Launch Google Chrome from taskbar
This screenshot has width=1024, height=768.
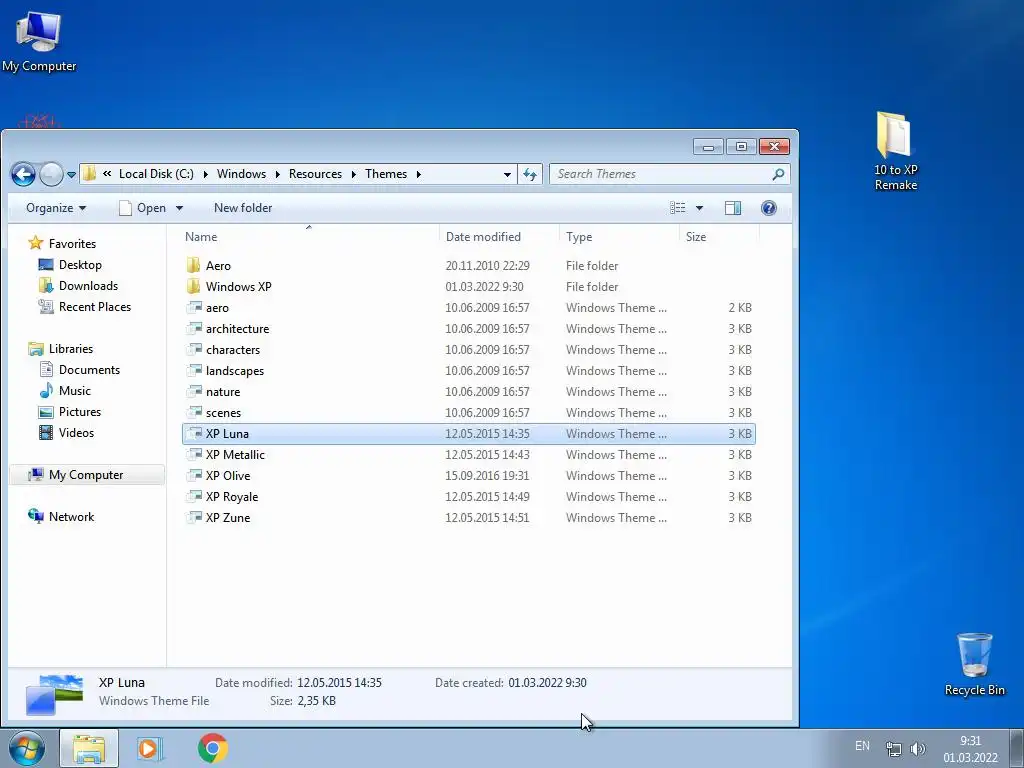(x=213, y=748)
